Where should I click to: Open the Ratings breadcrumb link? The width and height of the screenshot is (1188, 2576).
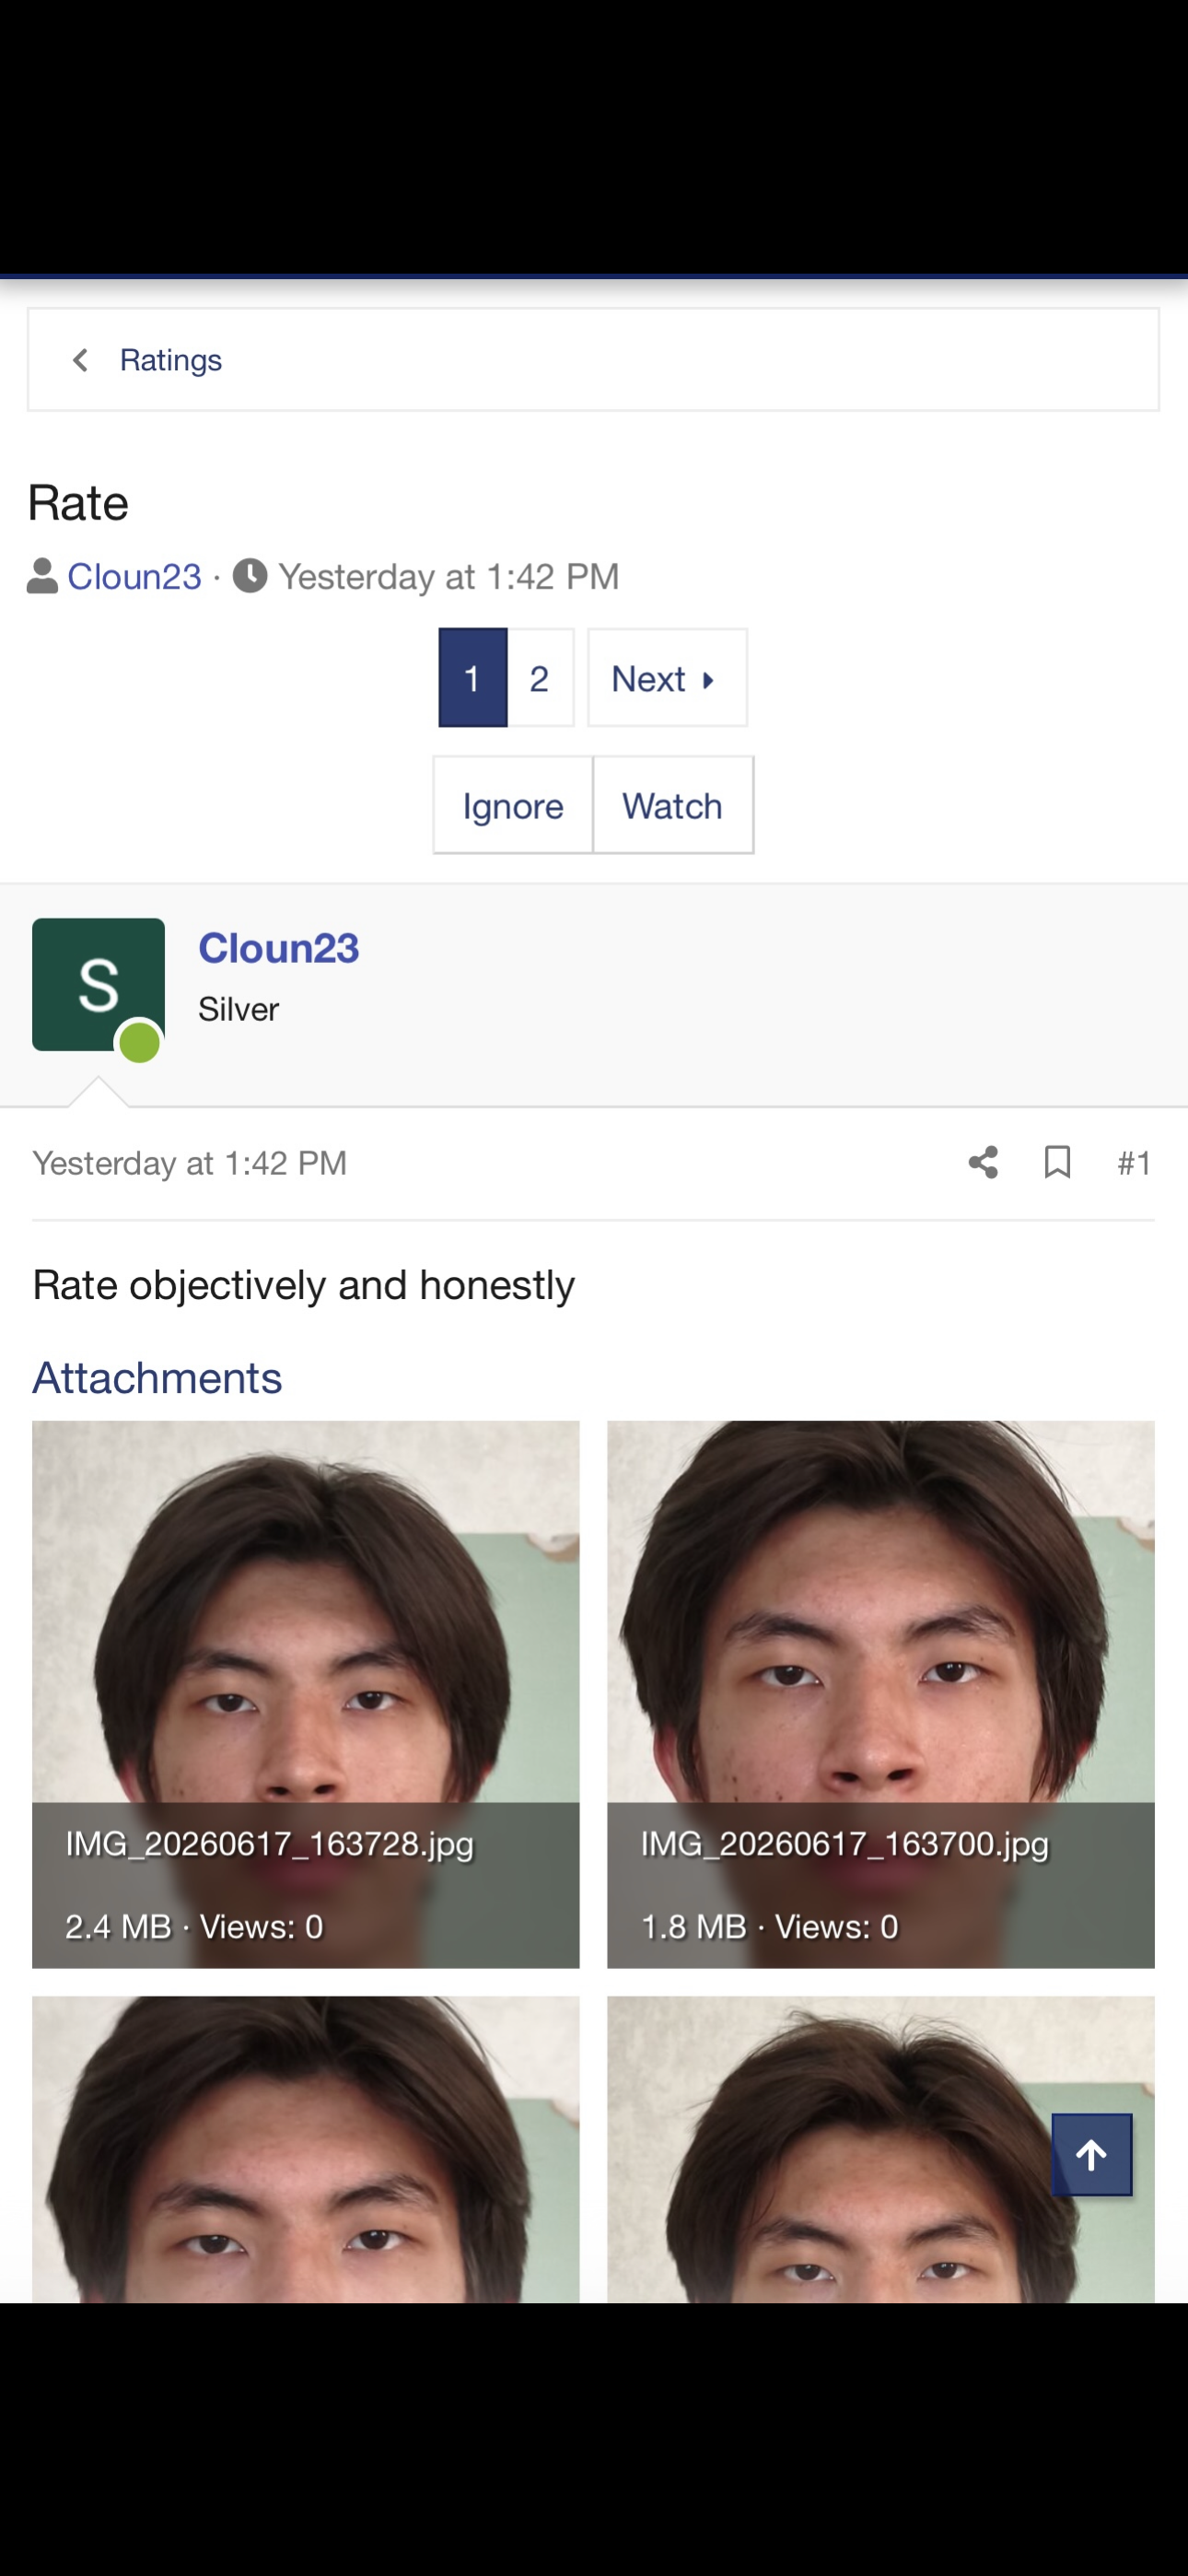171,360
